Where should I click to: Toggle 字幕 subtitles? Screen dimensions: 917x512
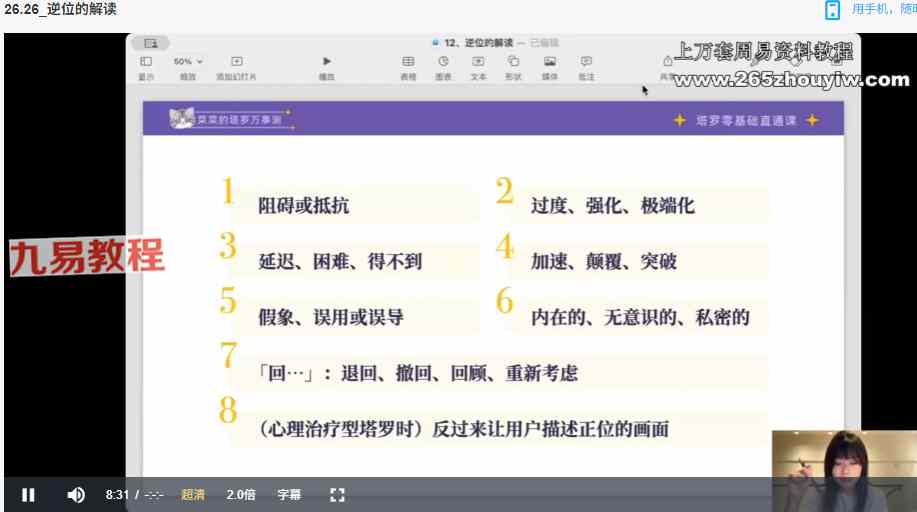click(289, 494)
